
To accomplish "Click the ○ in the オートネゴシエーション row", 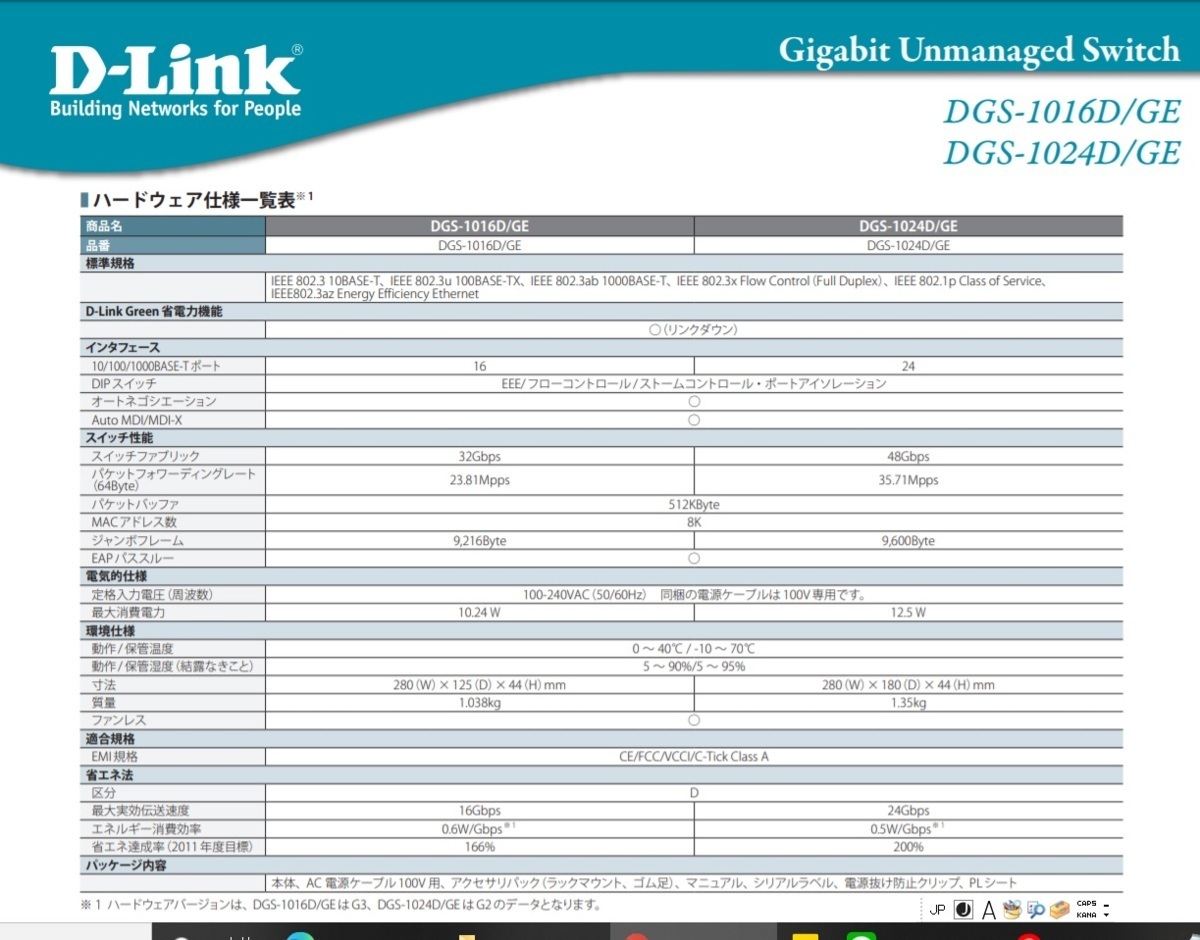I will [x=694, y=402].
